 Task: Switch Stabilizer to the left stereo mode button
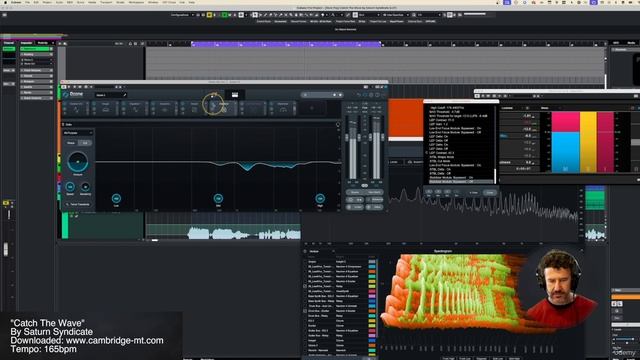point(71,143)
